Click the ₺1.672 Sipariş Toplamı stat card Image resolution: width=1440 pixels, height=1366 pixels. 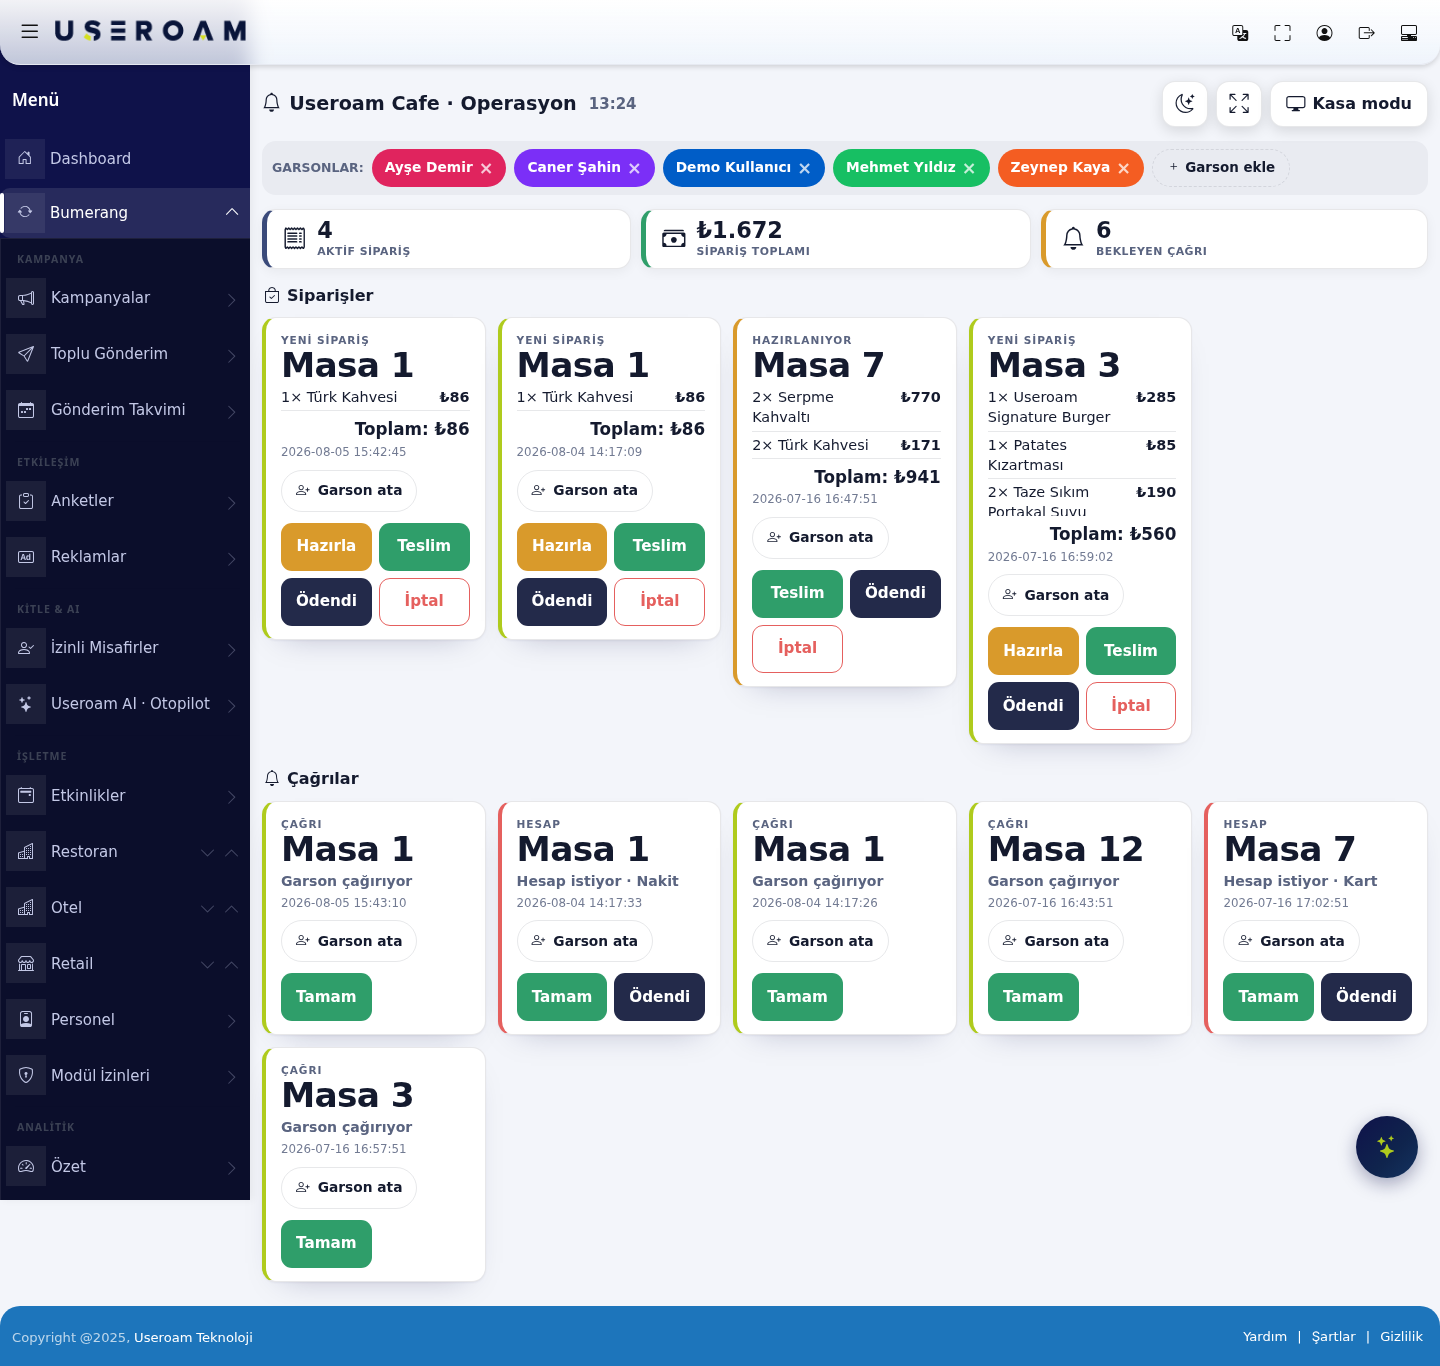[836, 239]
